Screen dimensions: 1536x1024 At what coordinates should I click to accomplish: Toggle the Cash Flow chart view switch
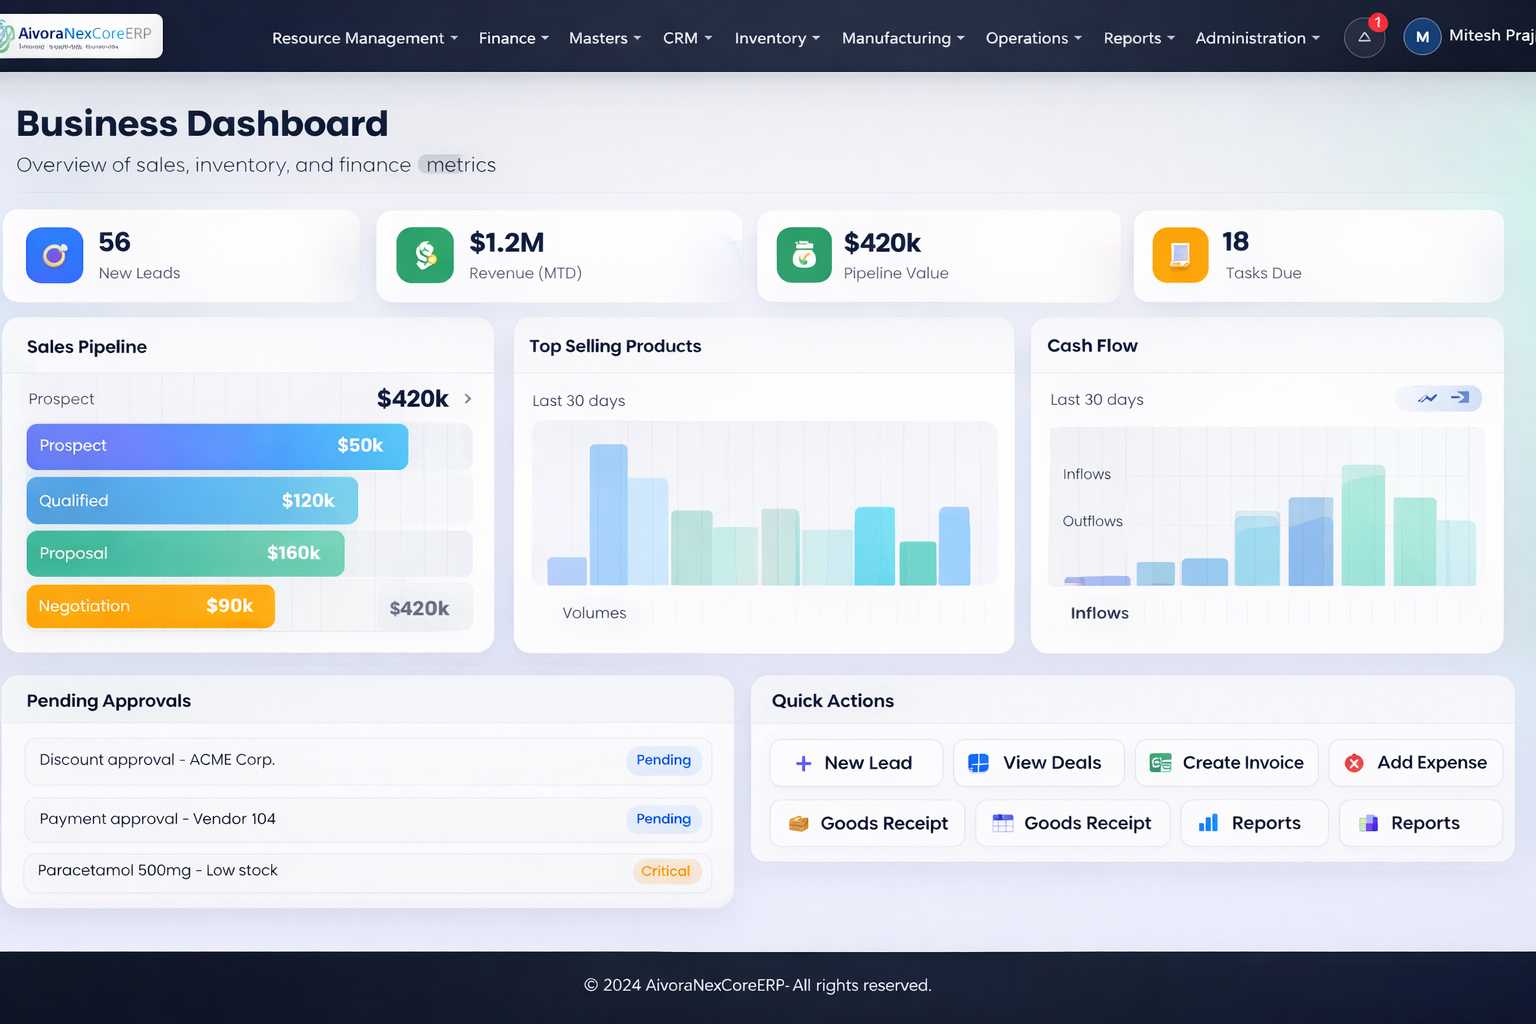(1439, 398)
